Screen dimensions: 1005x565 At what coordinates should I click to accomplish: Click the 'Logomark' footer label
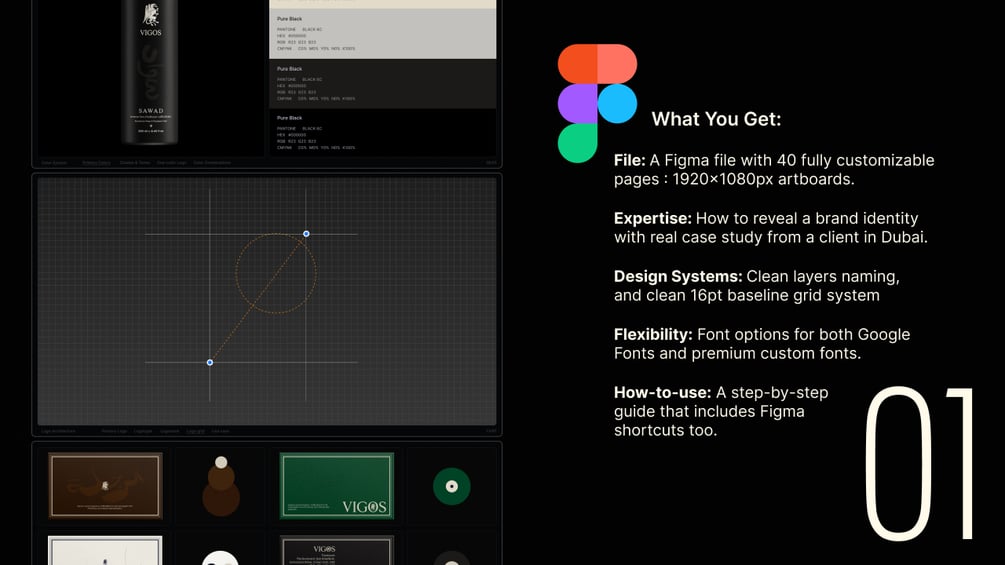(x=169, y=431)
